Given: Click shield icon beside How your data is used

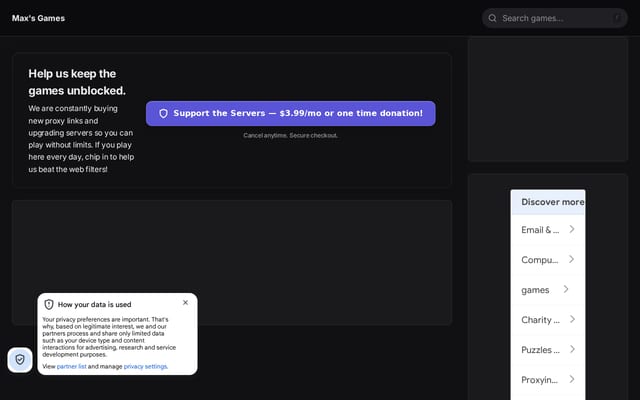Looking at the screenshot, I should pos(49,304).
